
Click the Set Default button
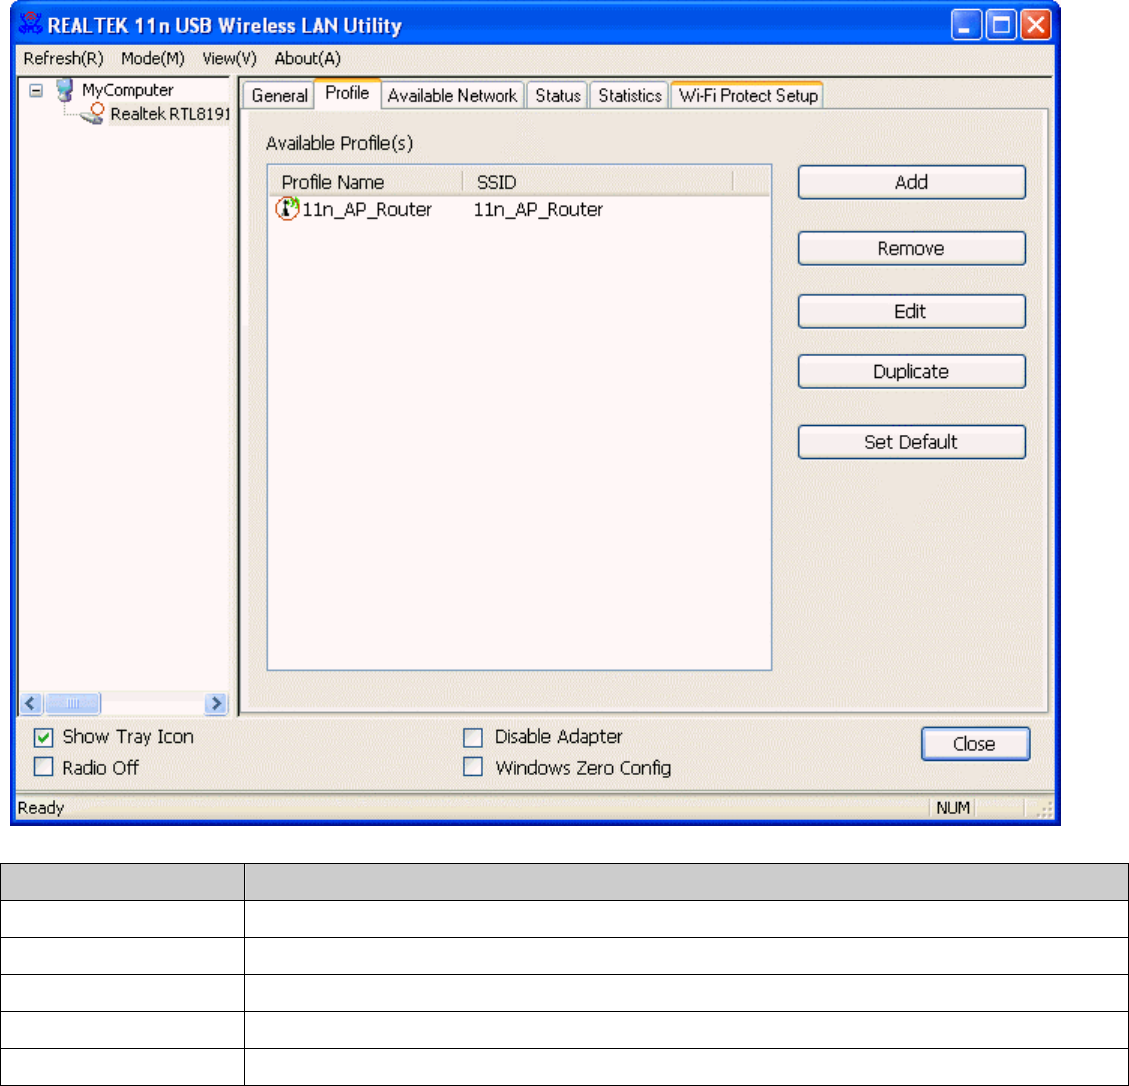[912, 441]
